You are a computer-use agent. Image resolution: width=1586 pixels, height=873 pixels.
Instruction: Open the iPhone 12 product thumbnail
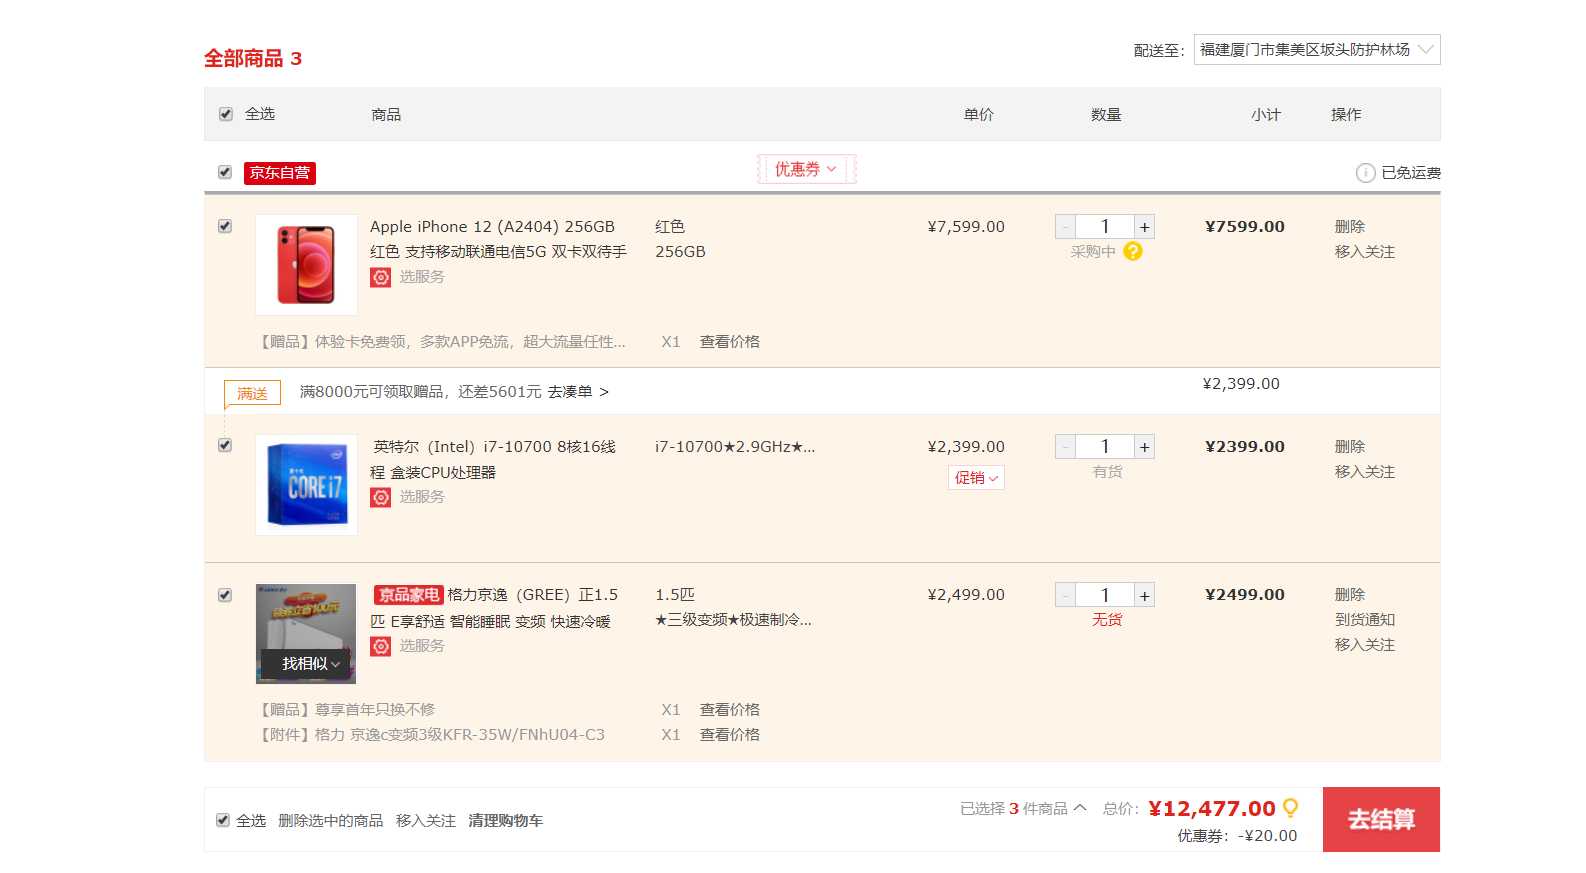coord(306,265)
